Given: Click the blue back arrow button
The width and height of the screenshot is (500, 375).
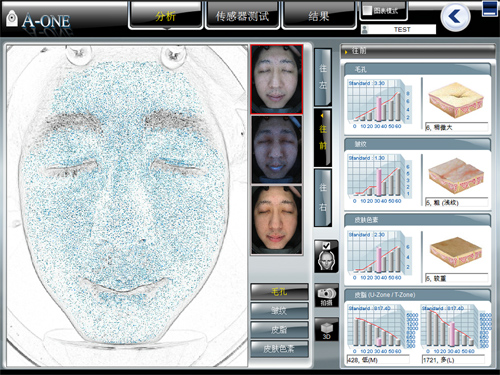Looking at the screenshot, I should click(455, 17).
